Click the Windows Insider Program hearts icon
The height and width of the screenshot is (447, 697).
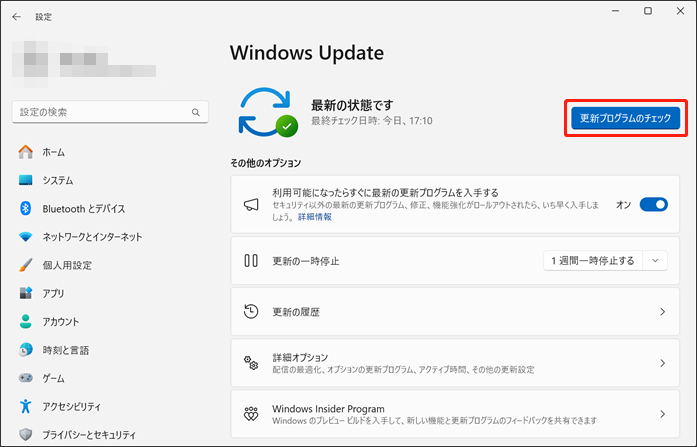pyautogui.click(x=251, y=414)
